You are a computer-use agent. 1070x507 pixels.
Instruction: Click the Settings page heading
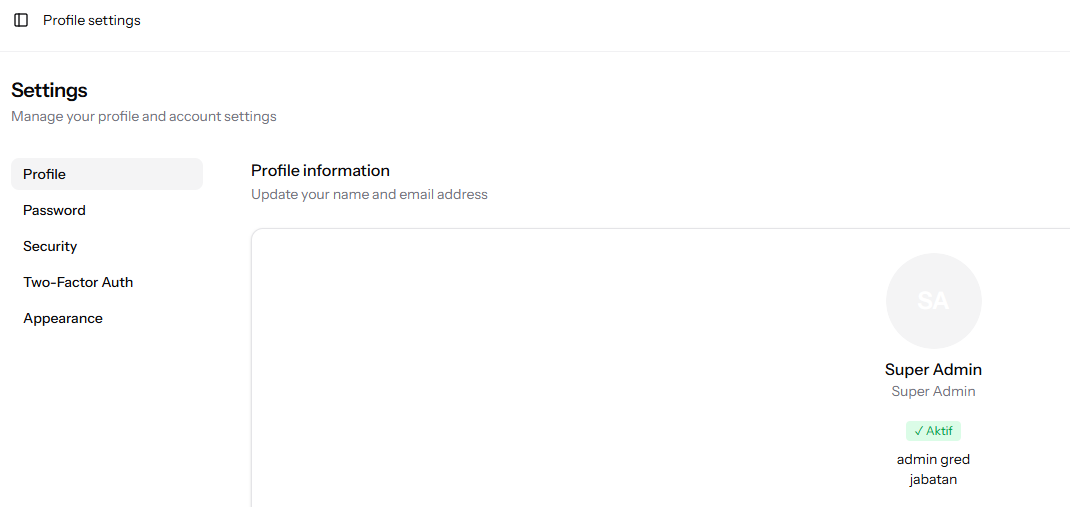pos(49,90)
